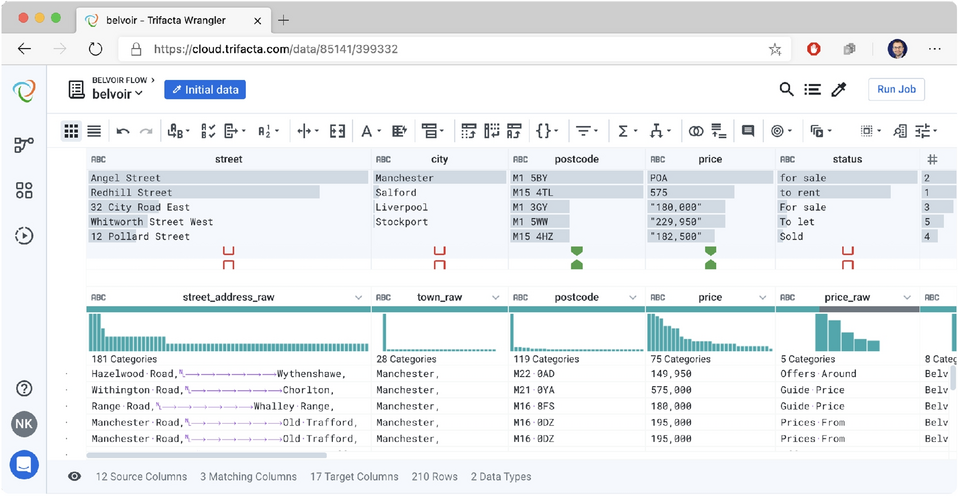Open the Jobs play icon in sidebar
This screenshot has height=496, width=958.
tap(25, 236)
